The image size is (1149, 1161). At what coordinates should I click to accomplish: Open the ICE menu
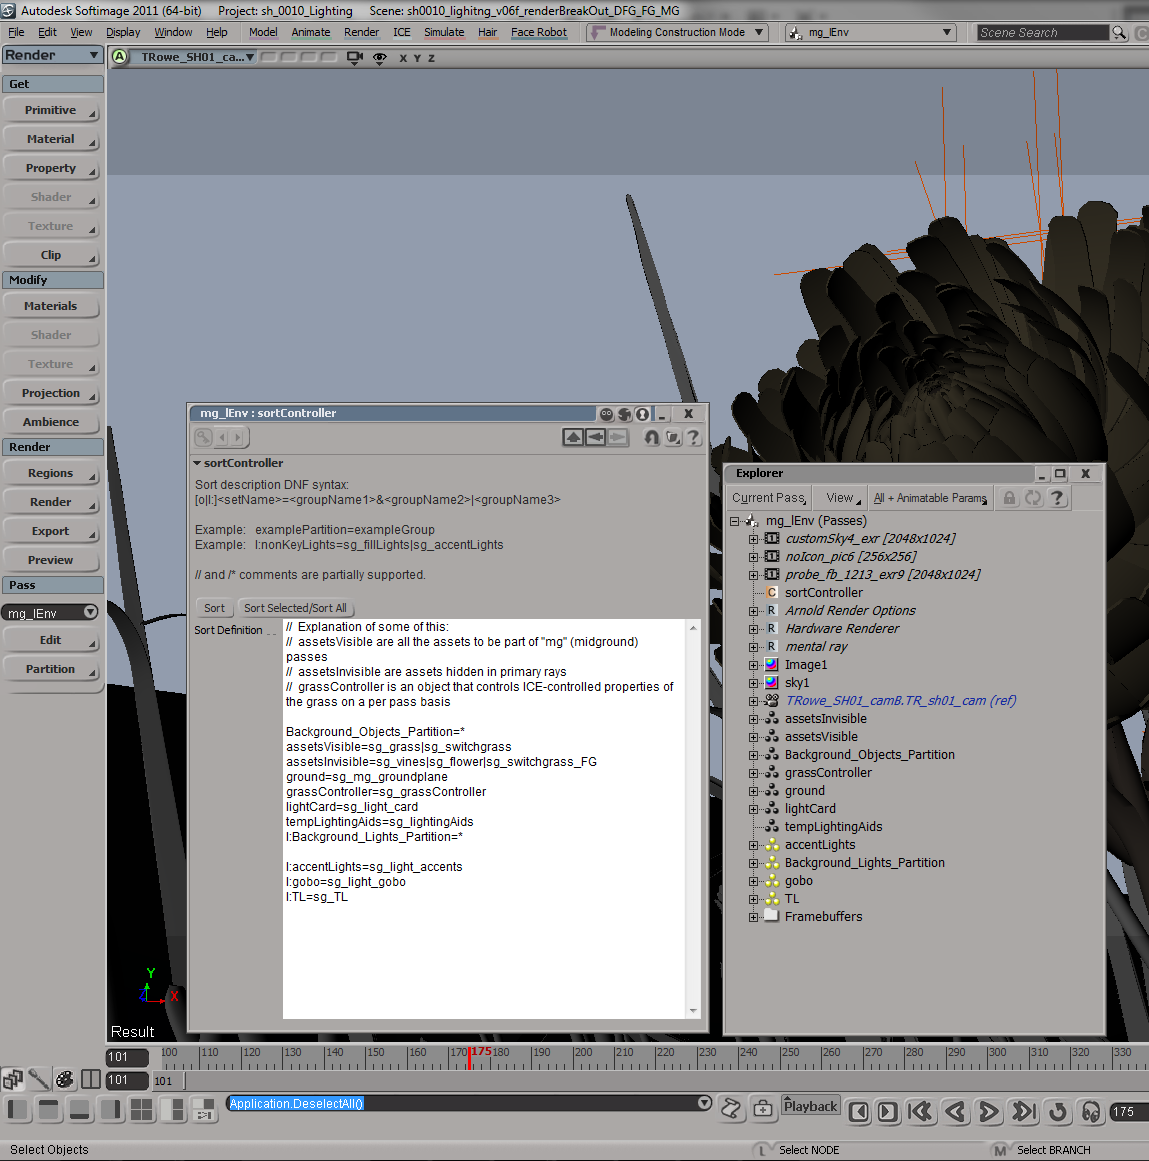[402, 32]
